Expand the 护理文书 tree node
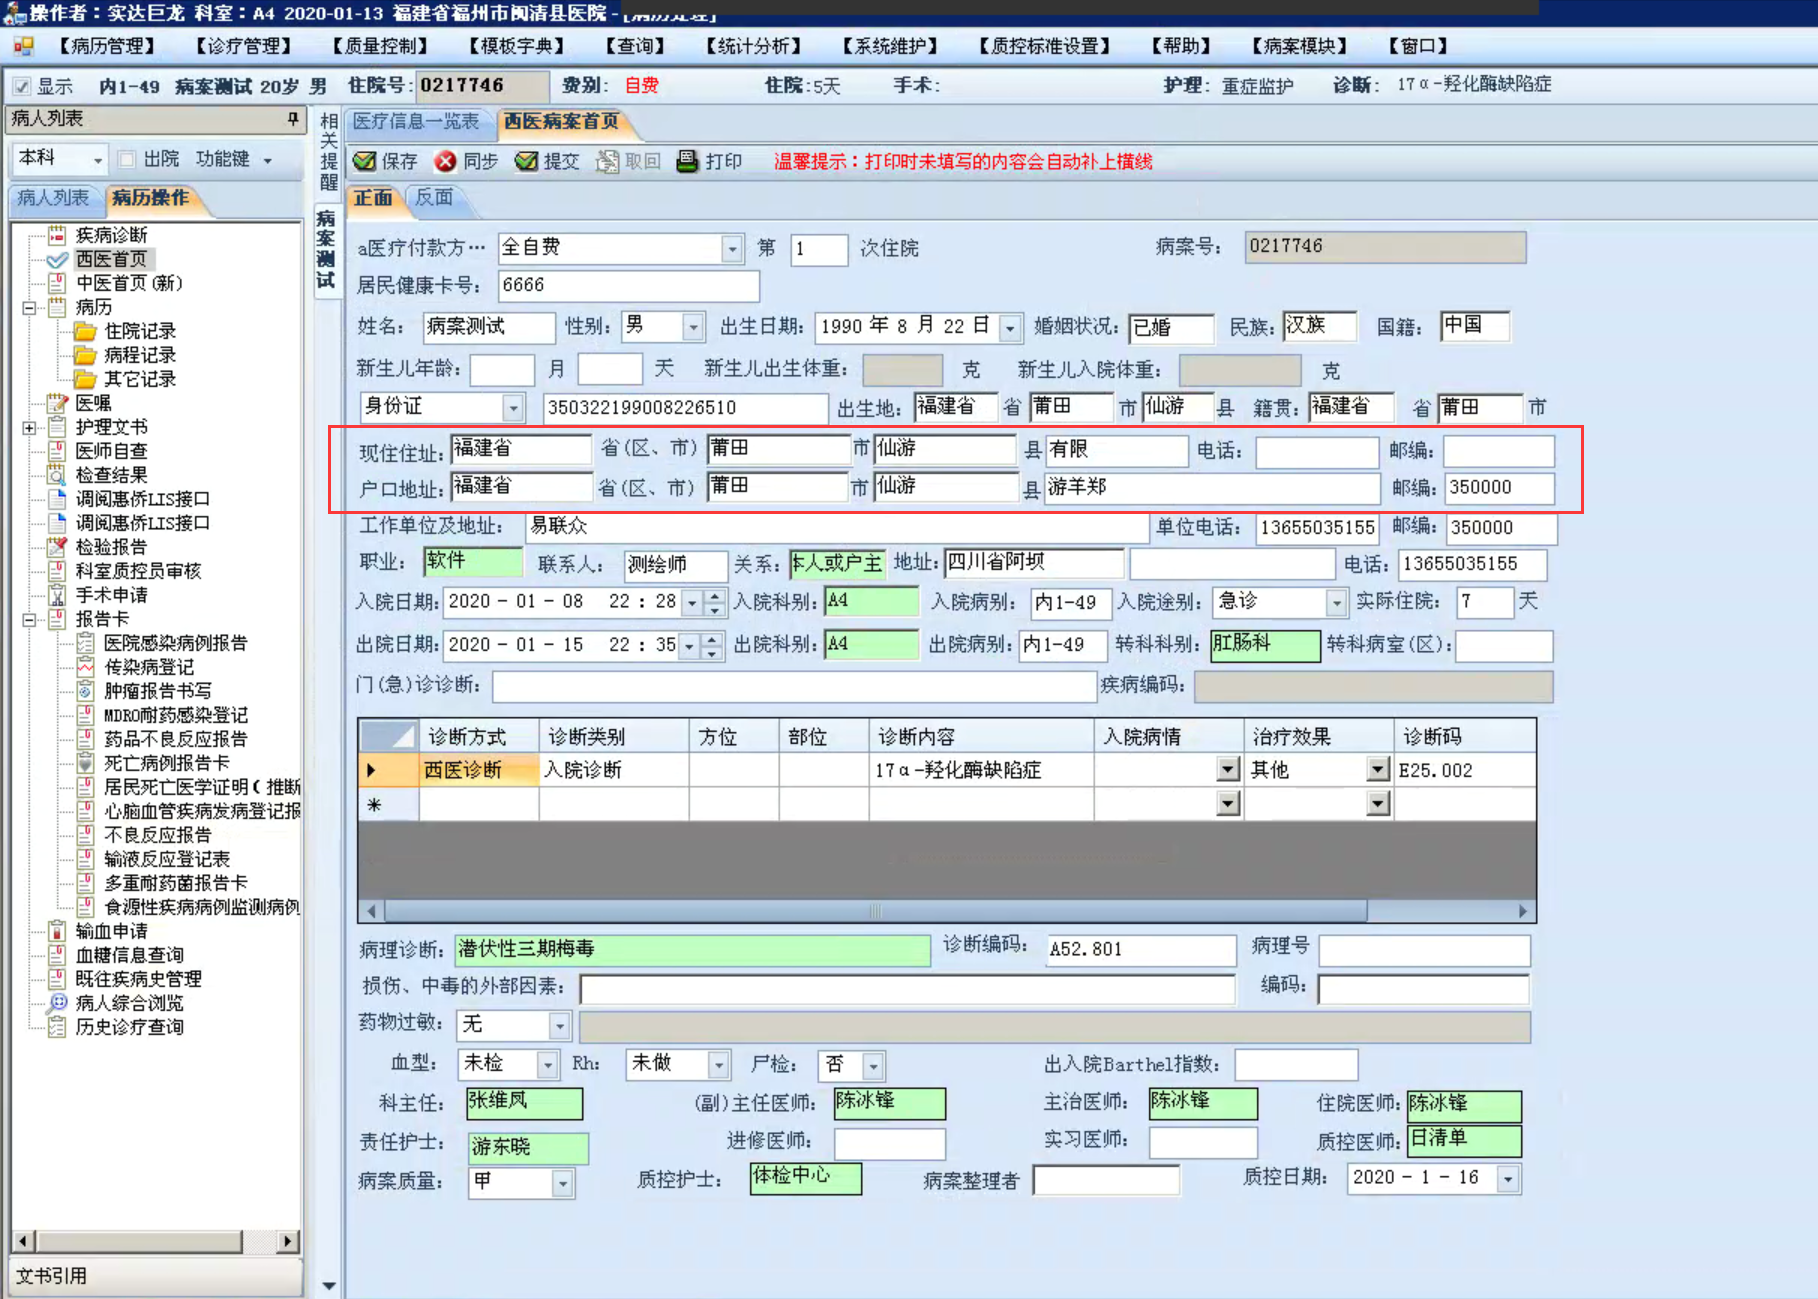 tap(29, 428)
